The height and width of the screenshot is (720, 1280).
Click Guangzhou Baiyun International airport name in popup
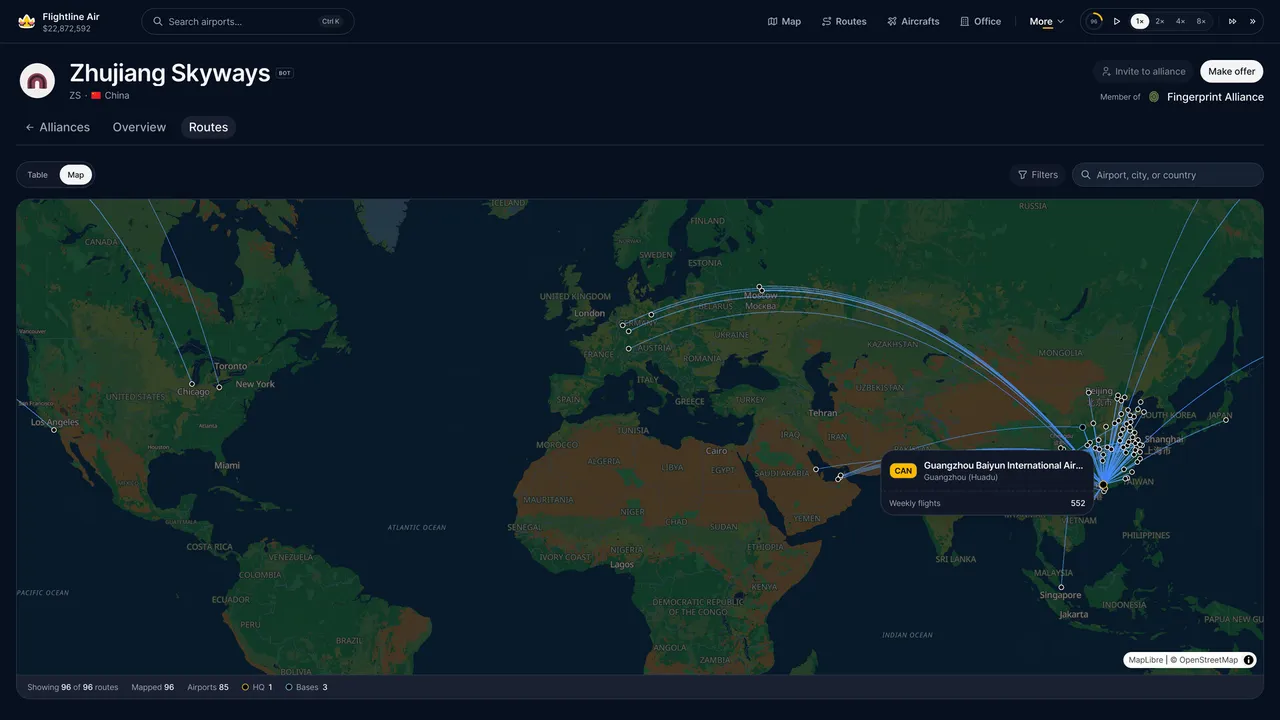click(x=1003, y=465)
